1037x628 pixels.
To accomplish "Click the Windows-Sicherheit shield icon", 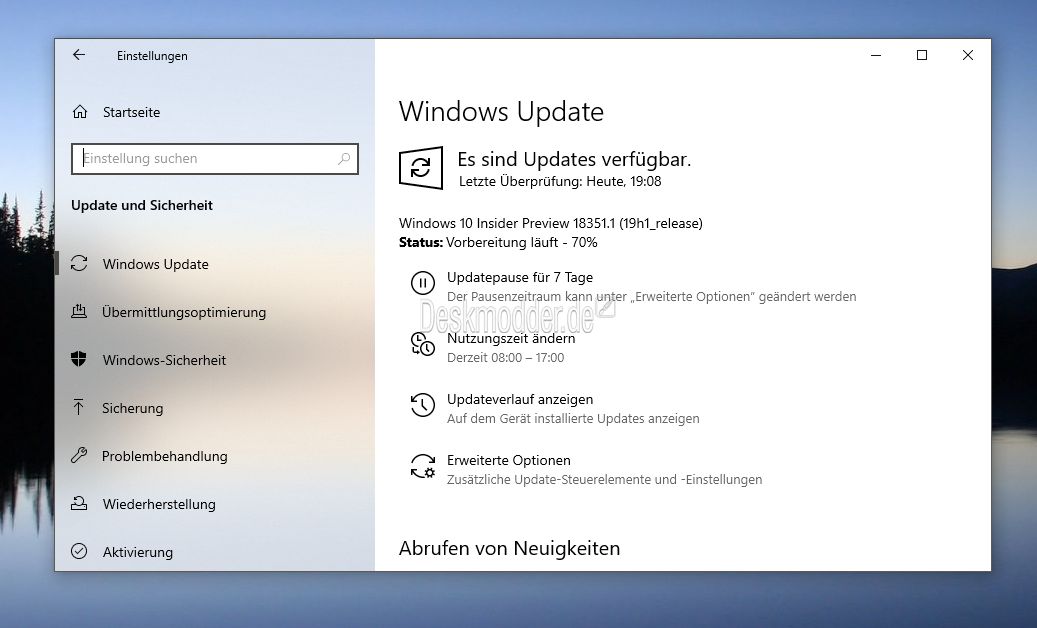I will [79, 359].
